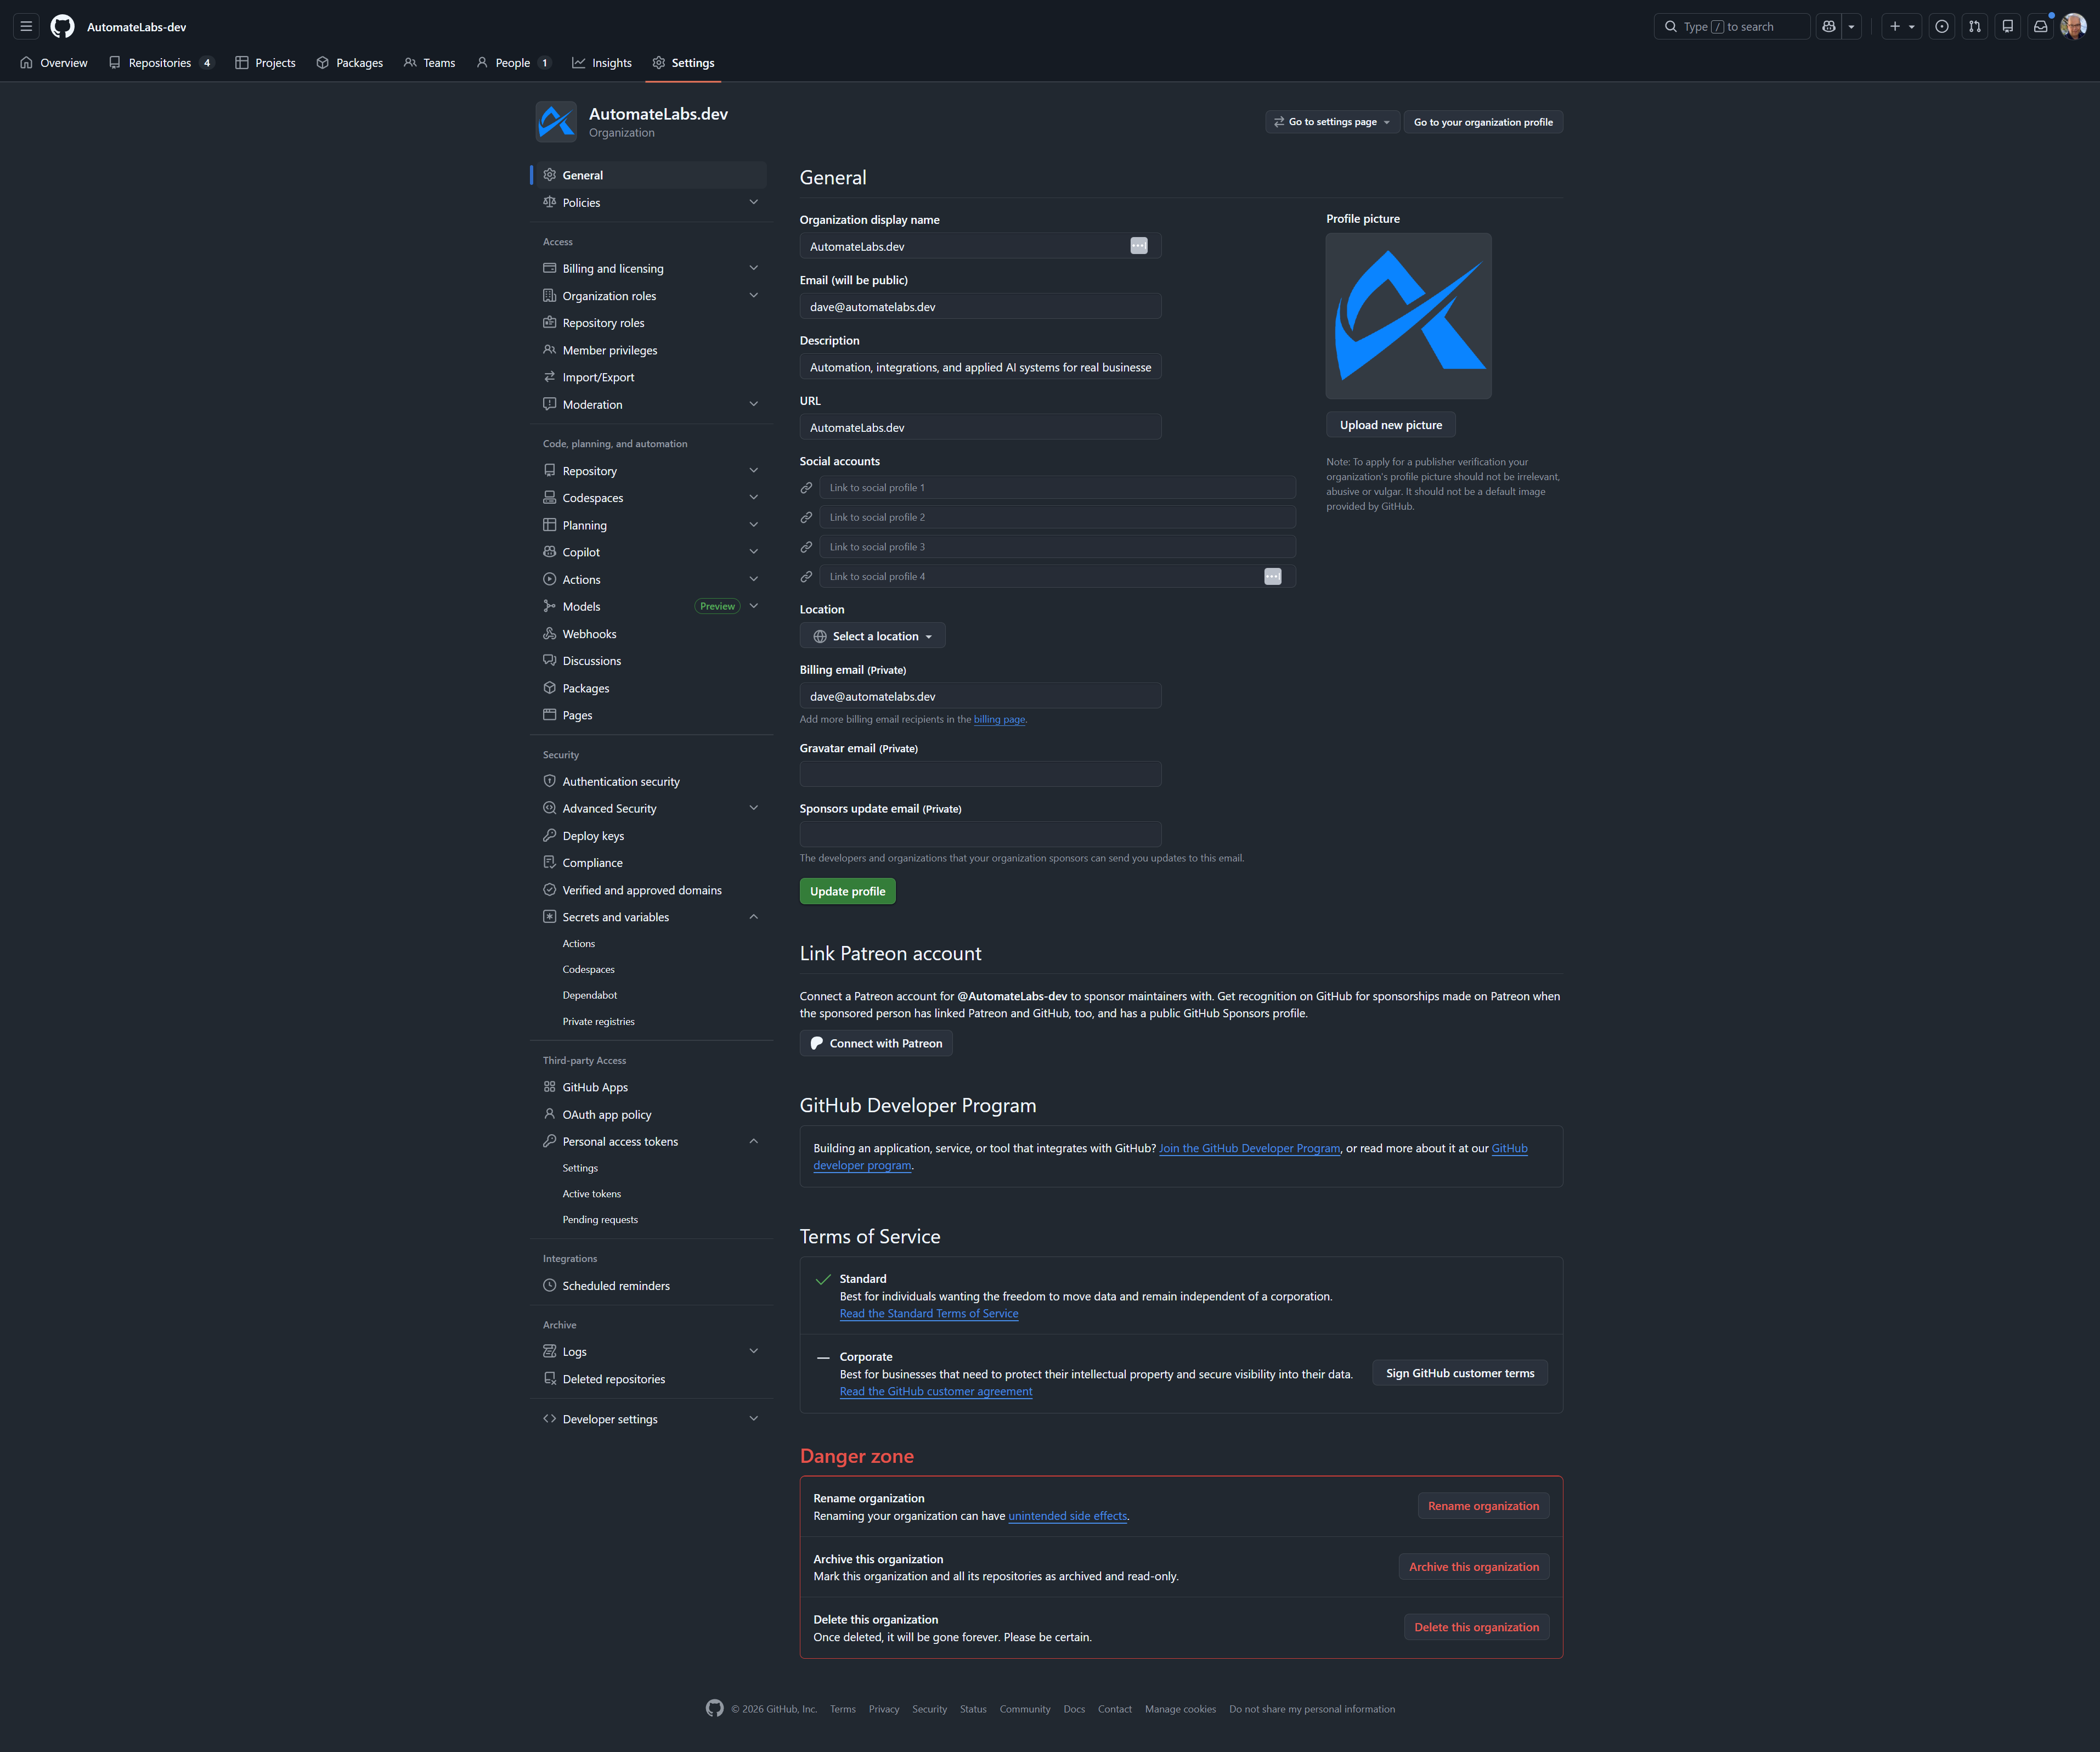
Task: Click the user avatar in top right
Action: coord(2073,27)
